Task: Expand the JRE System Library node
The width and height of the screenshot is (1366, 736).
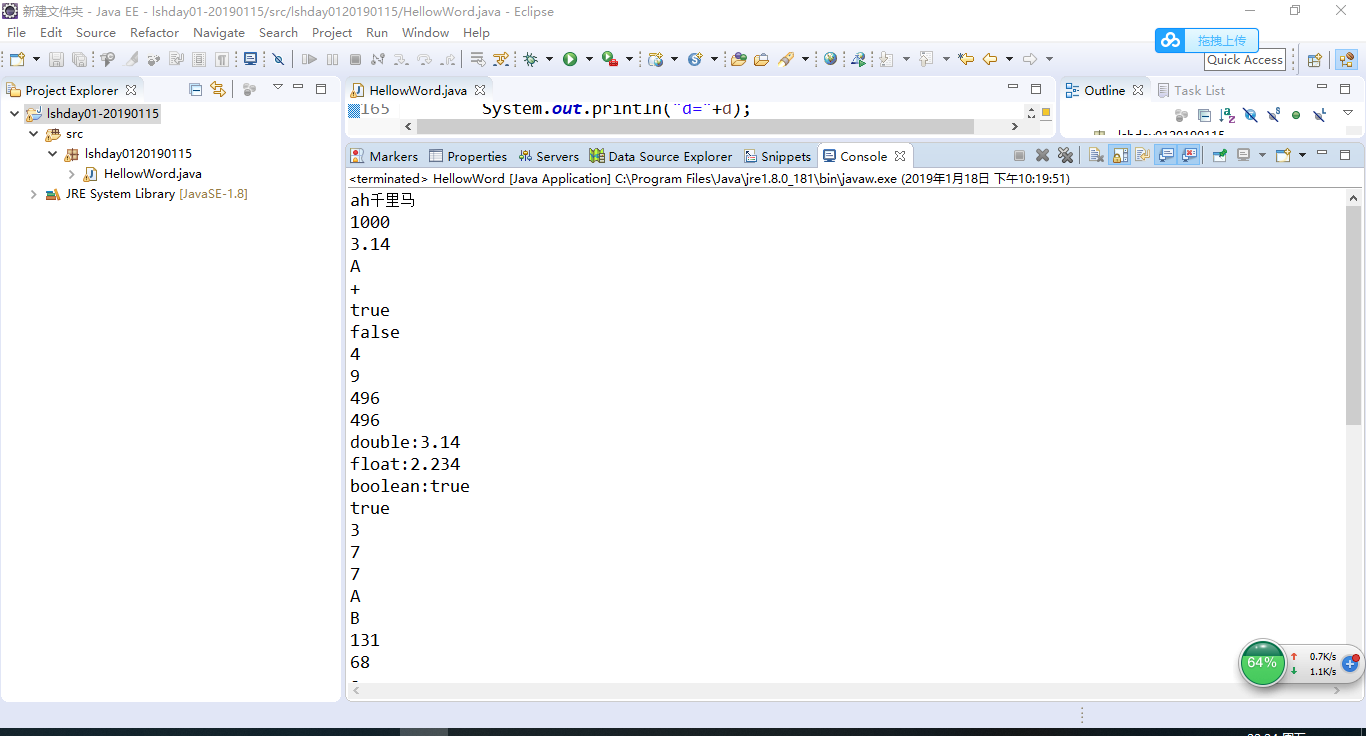Action: (34, 194)
